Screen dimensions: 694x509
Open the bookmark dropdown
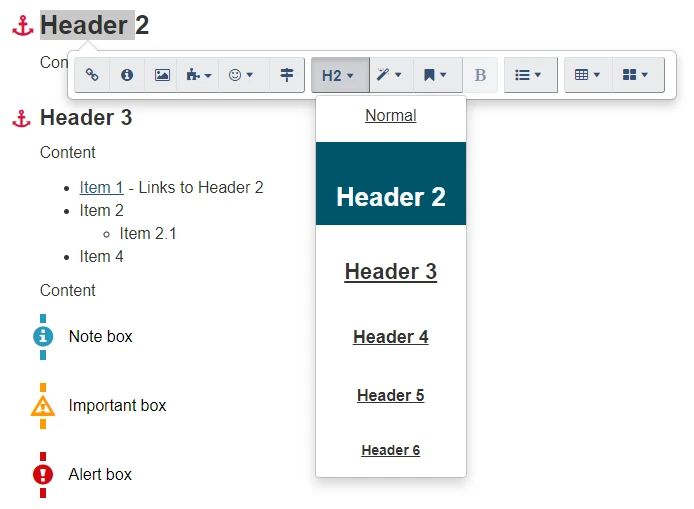tap(437, 75)
